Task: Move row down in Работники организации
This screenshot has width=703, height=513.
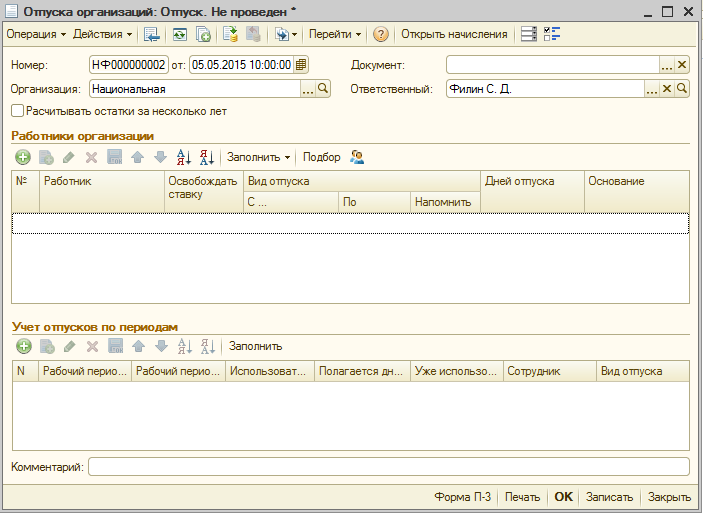Action: (x=160, y=157)
